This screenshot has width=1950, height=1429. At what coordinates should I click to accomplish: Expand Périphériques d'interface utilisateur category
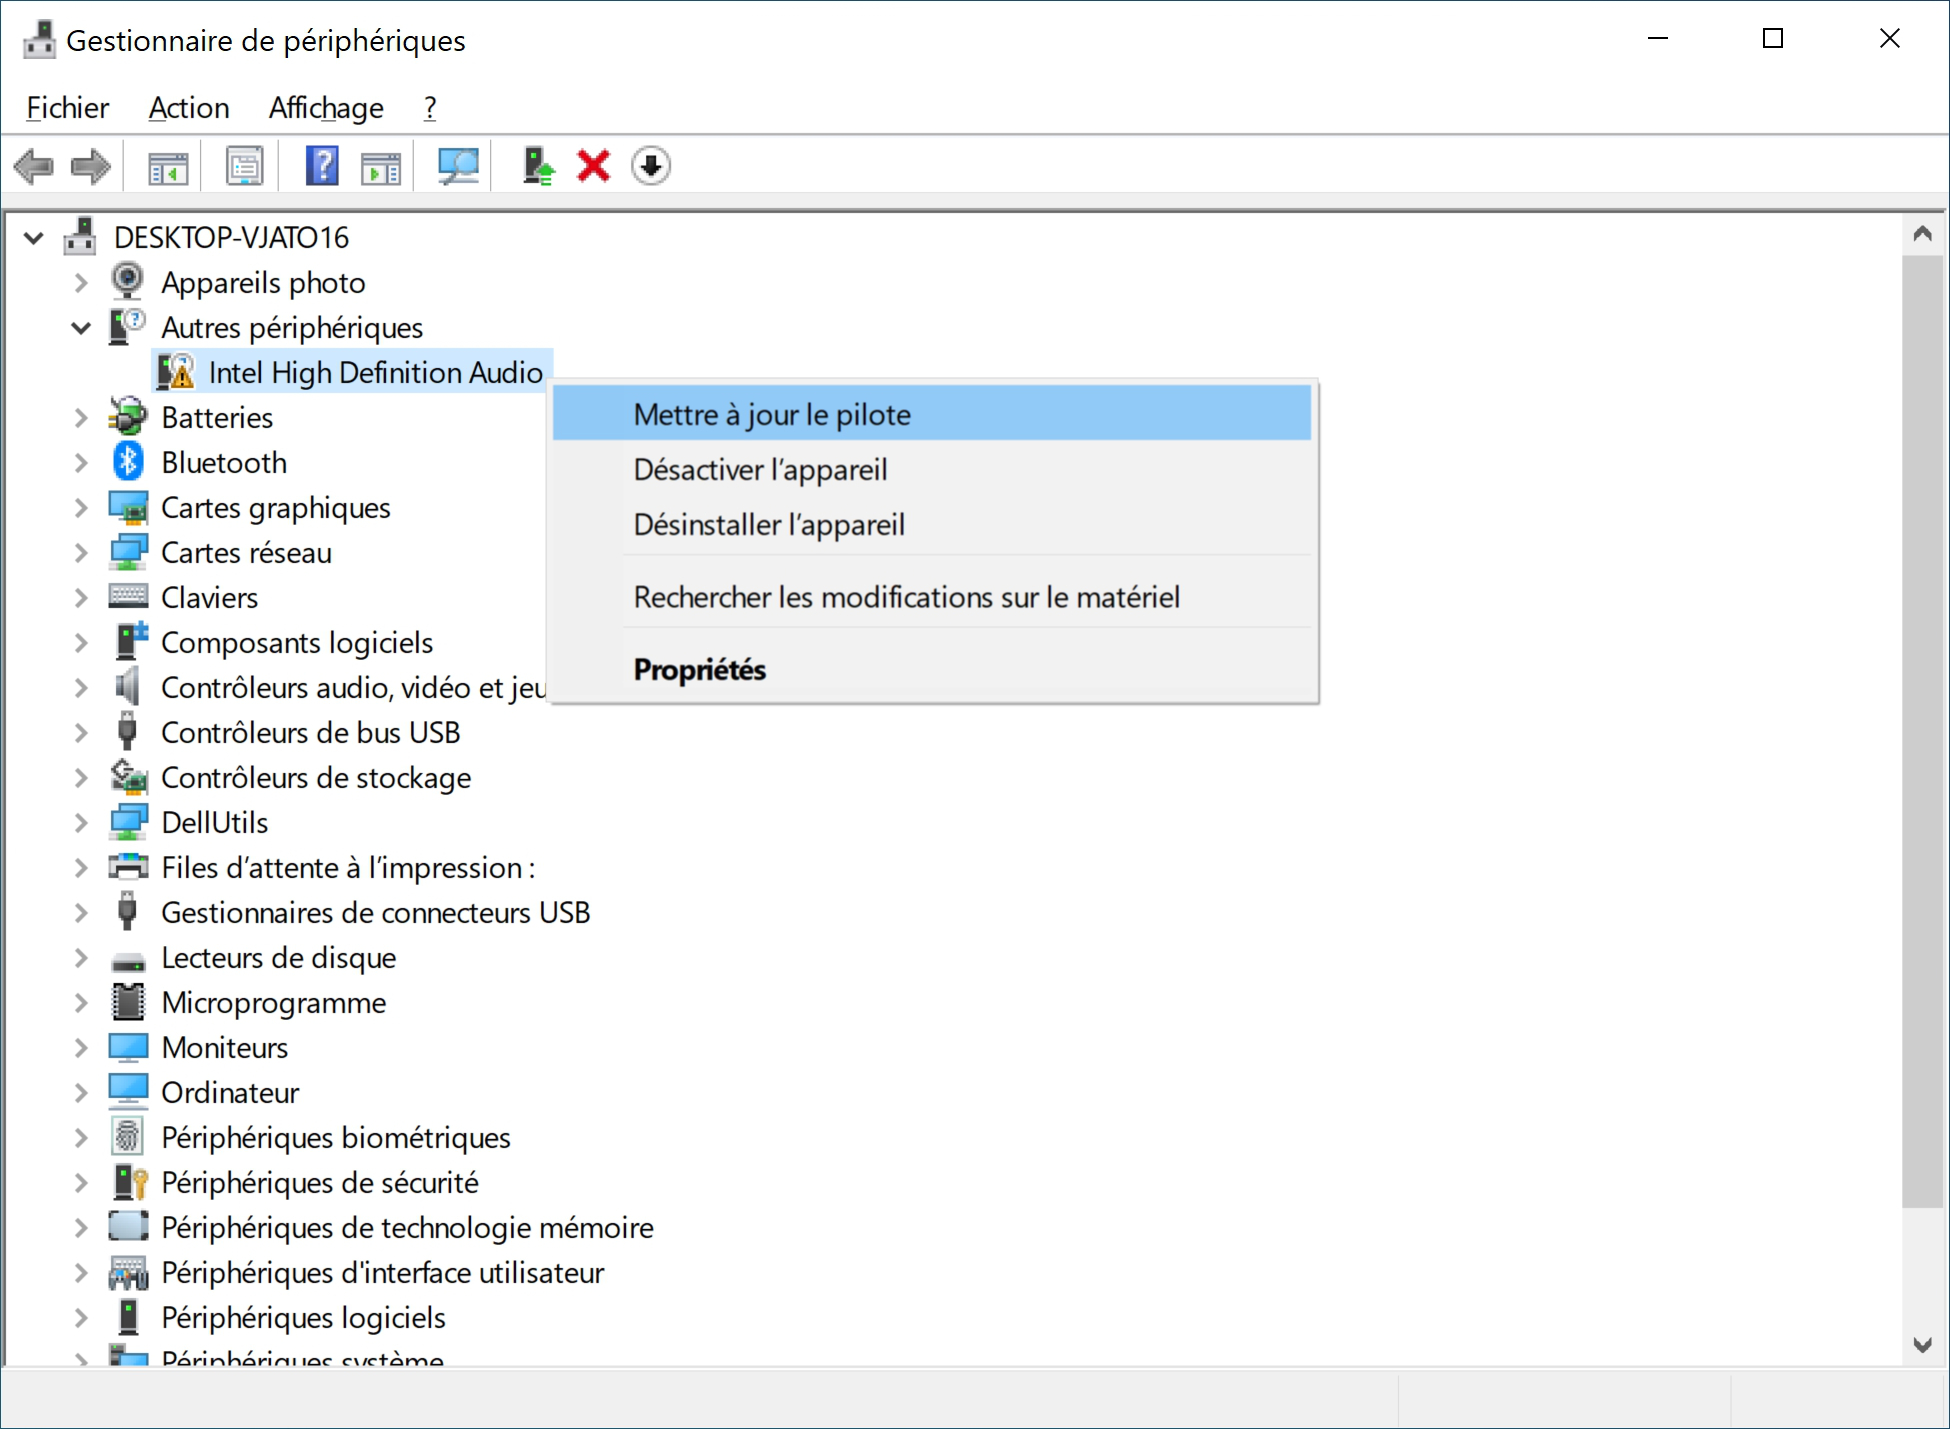[x=81, y=1272]
